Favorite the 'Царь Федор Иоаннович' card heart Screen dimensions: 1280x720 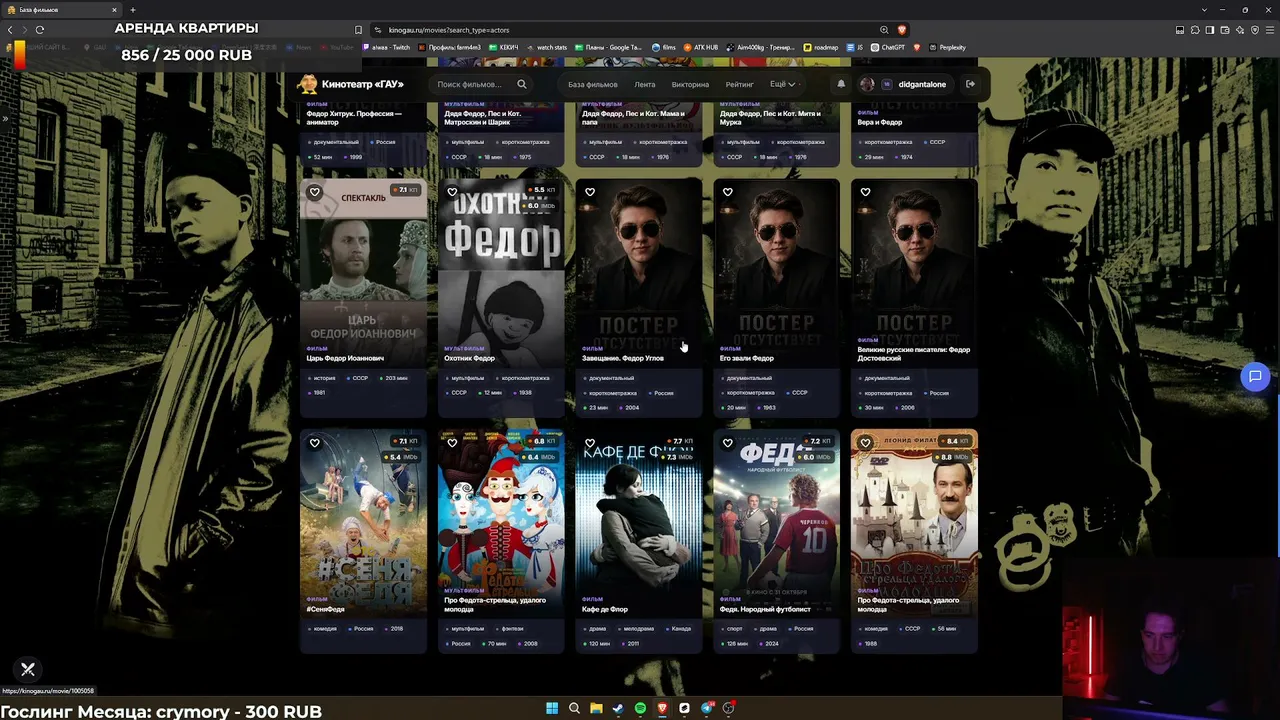314,192
